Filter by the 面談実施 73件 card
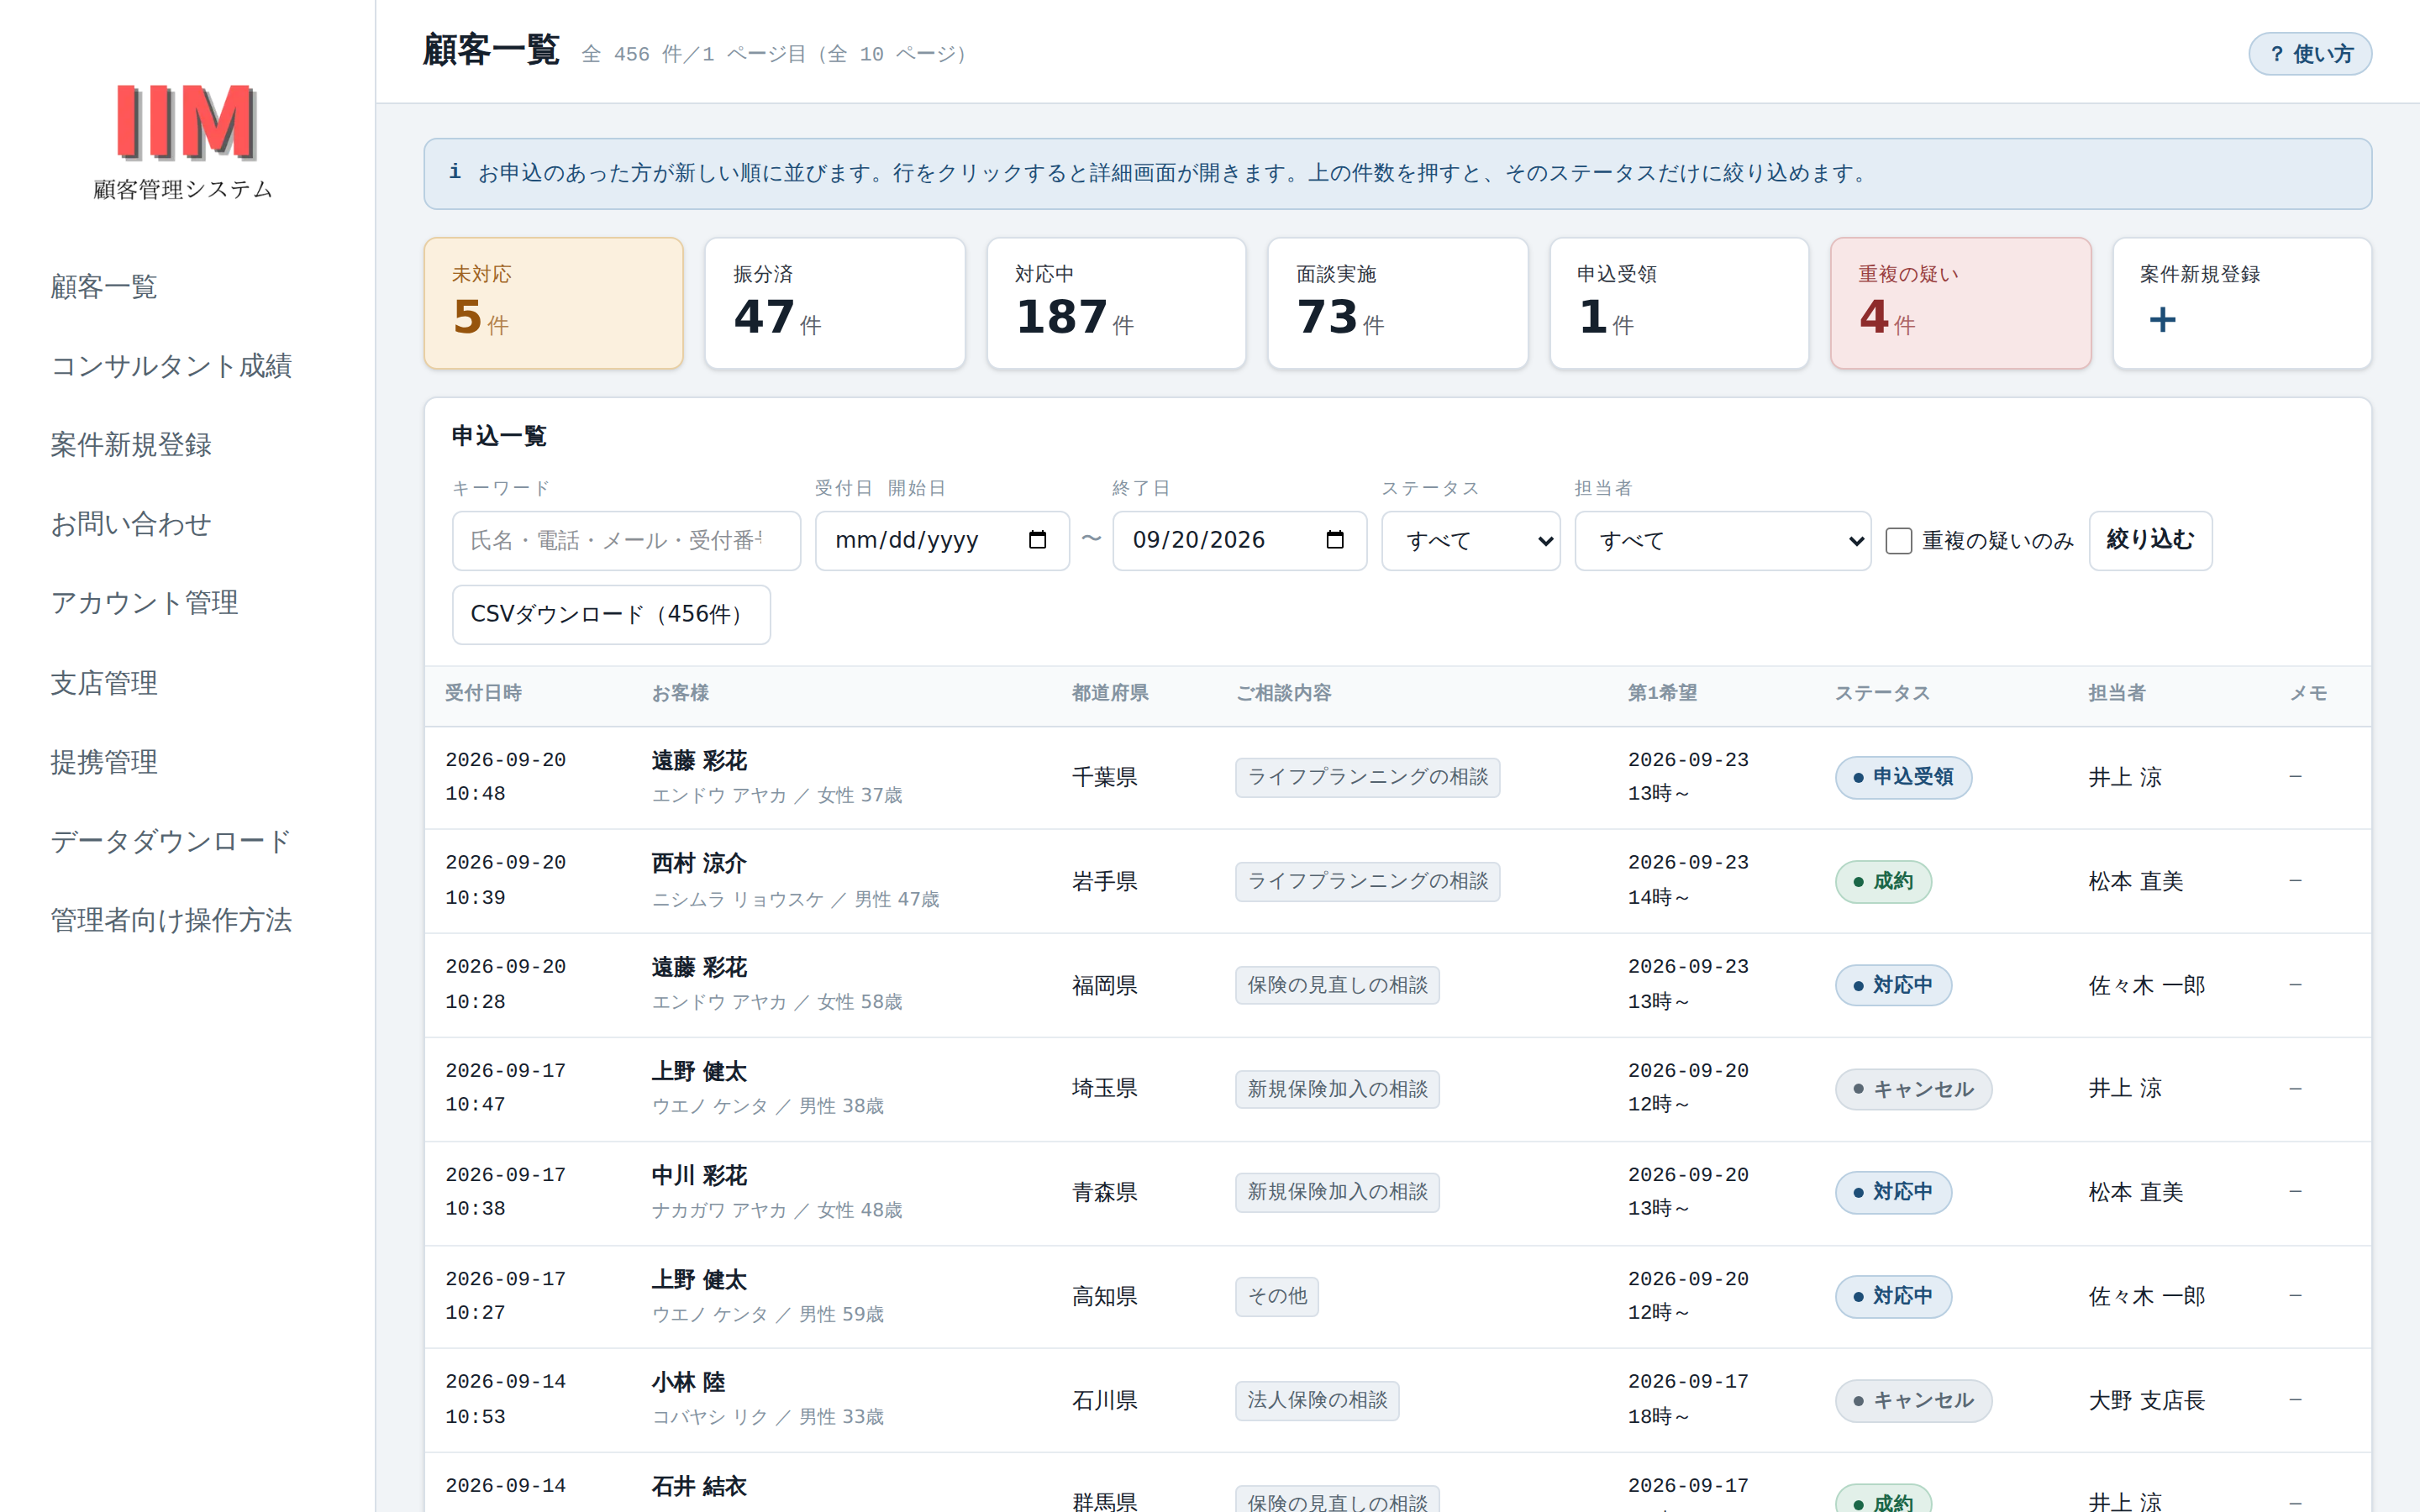Image resolution: width=2420 pixels, height=1512 pixels. click(x=1397, y=303)
